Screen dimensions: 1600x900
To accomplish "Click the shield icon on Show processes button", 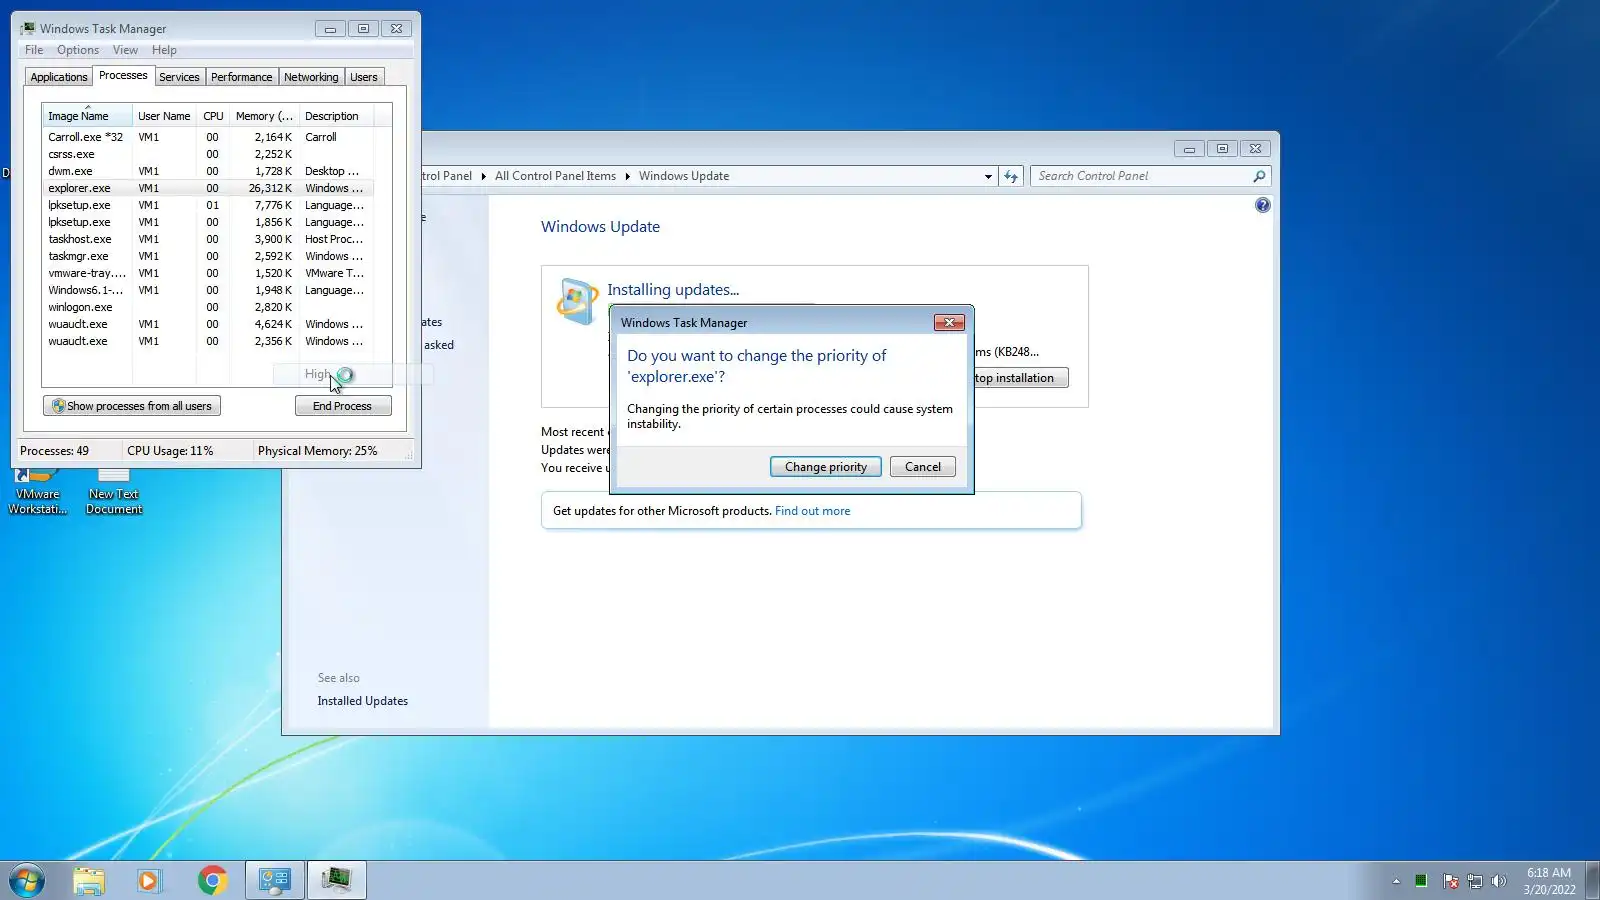I will point(58,406).
